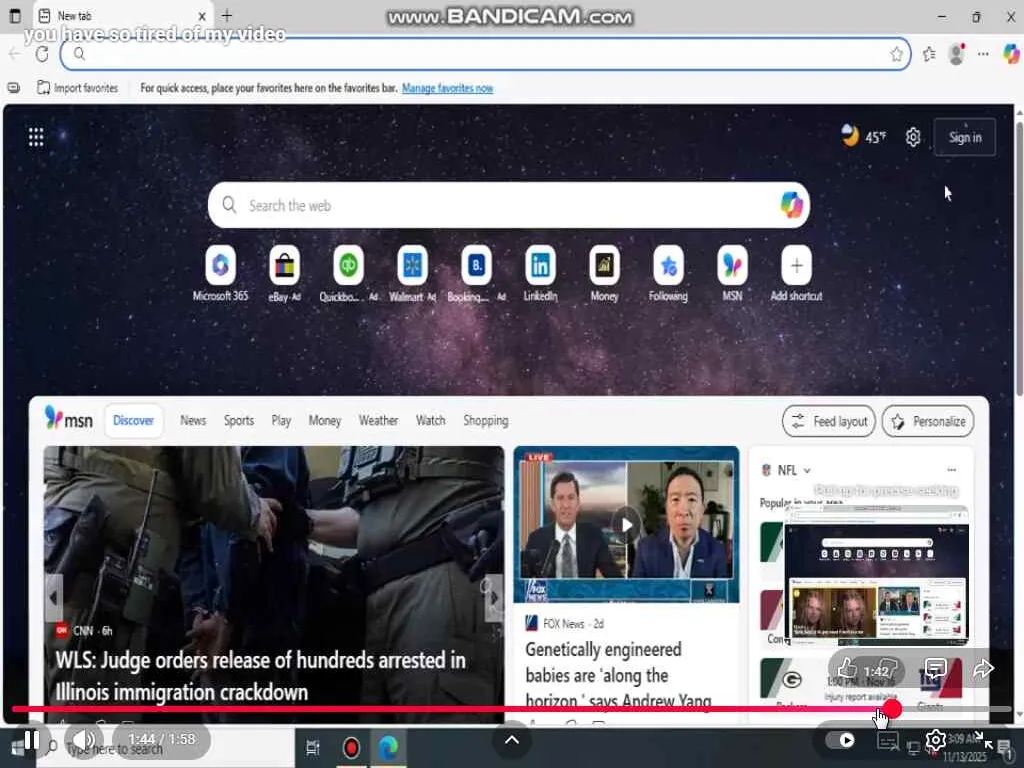Open the favorites list icon in toolbar
The width and height of the screenshot is (1024, 768).
(929, 54)
